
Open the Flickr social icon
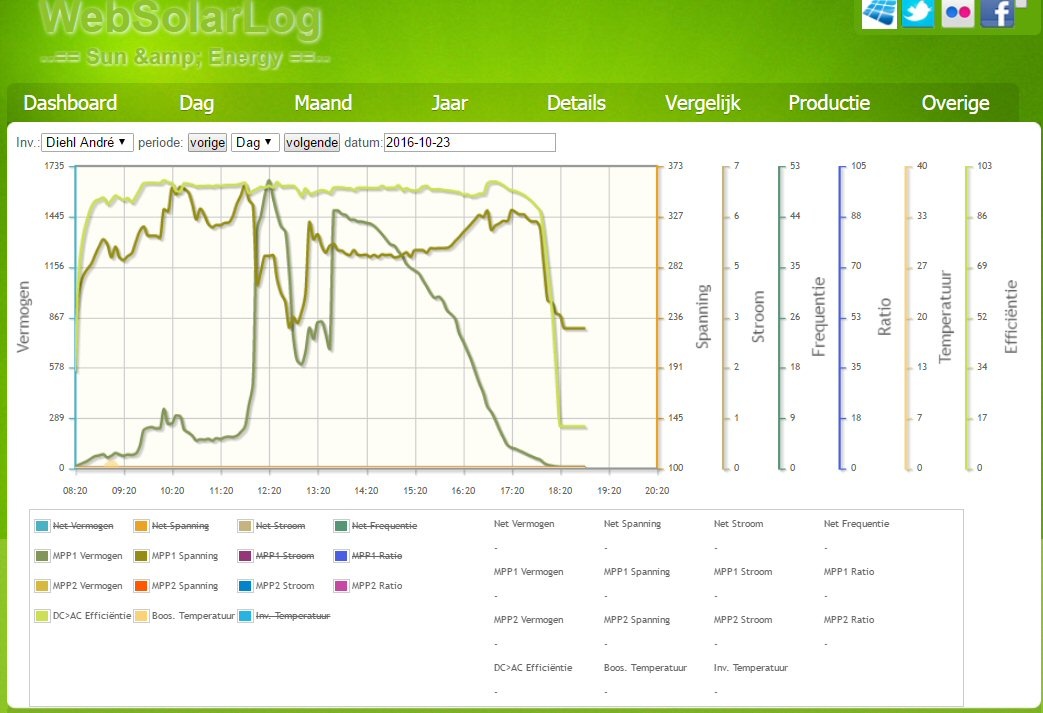coord(958,13)
